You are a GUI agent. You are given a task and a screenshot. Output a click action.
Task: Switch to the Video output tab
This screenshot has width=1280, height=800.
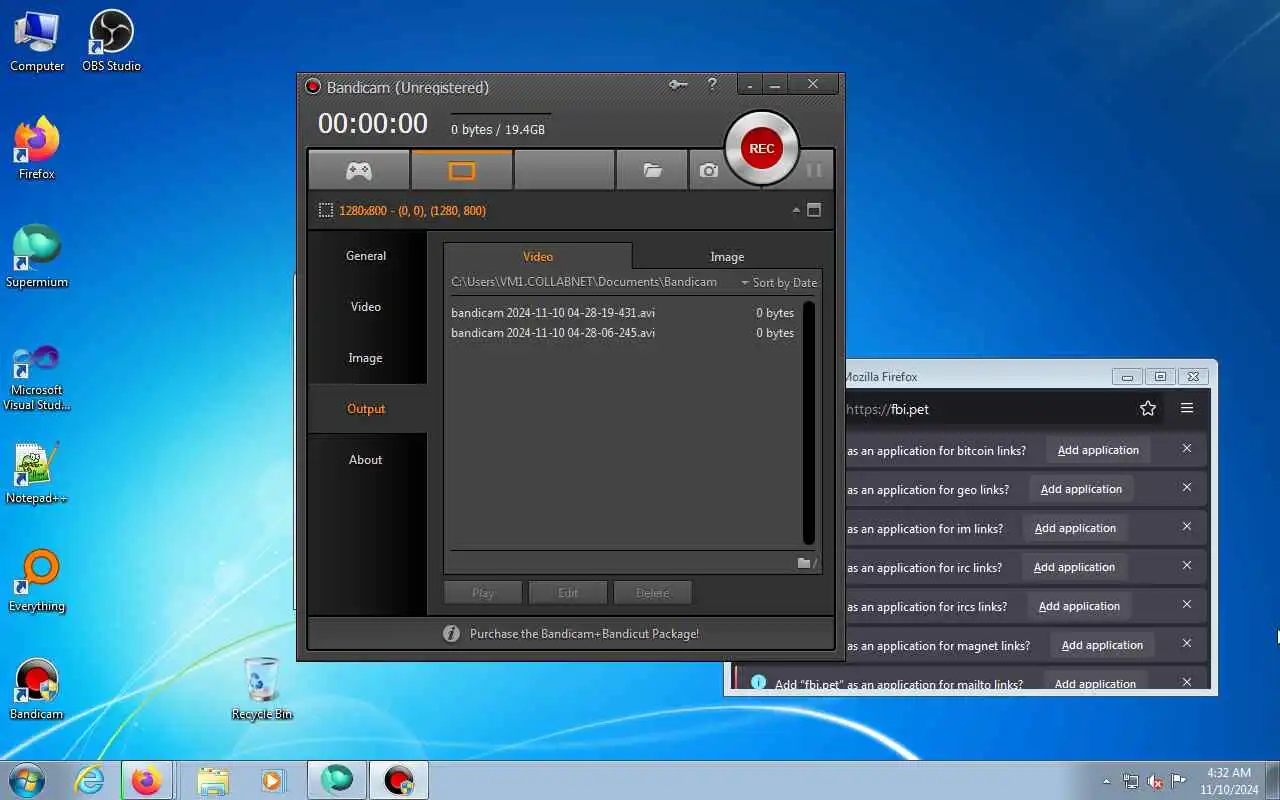[538, 256]
